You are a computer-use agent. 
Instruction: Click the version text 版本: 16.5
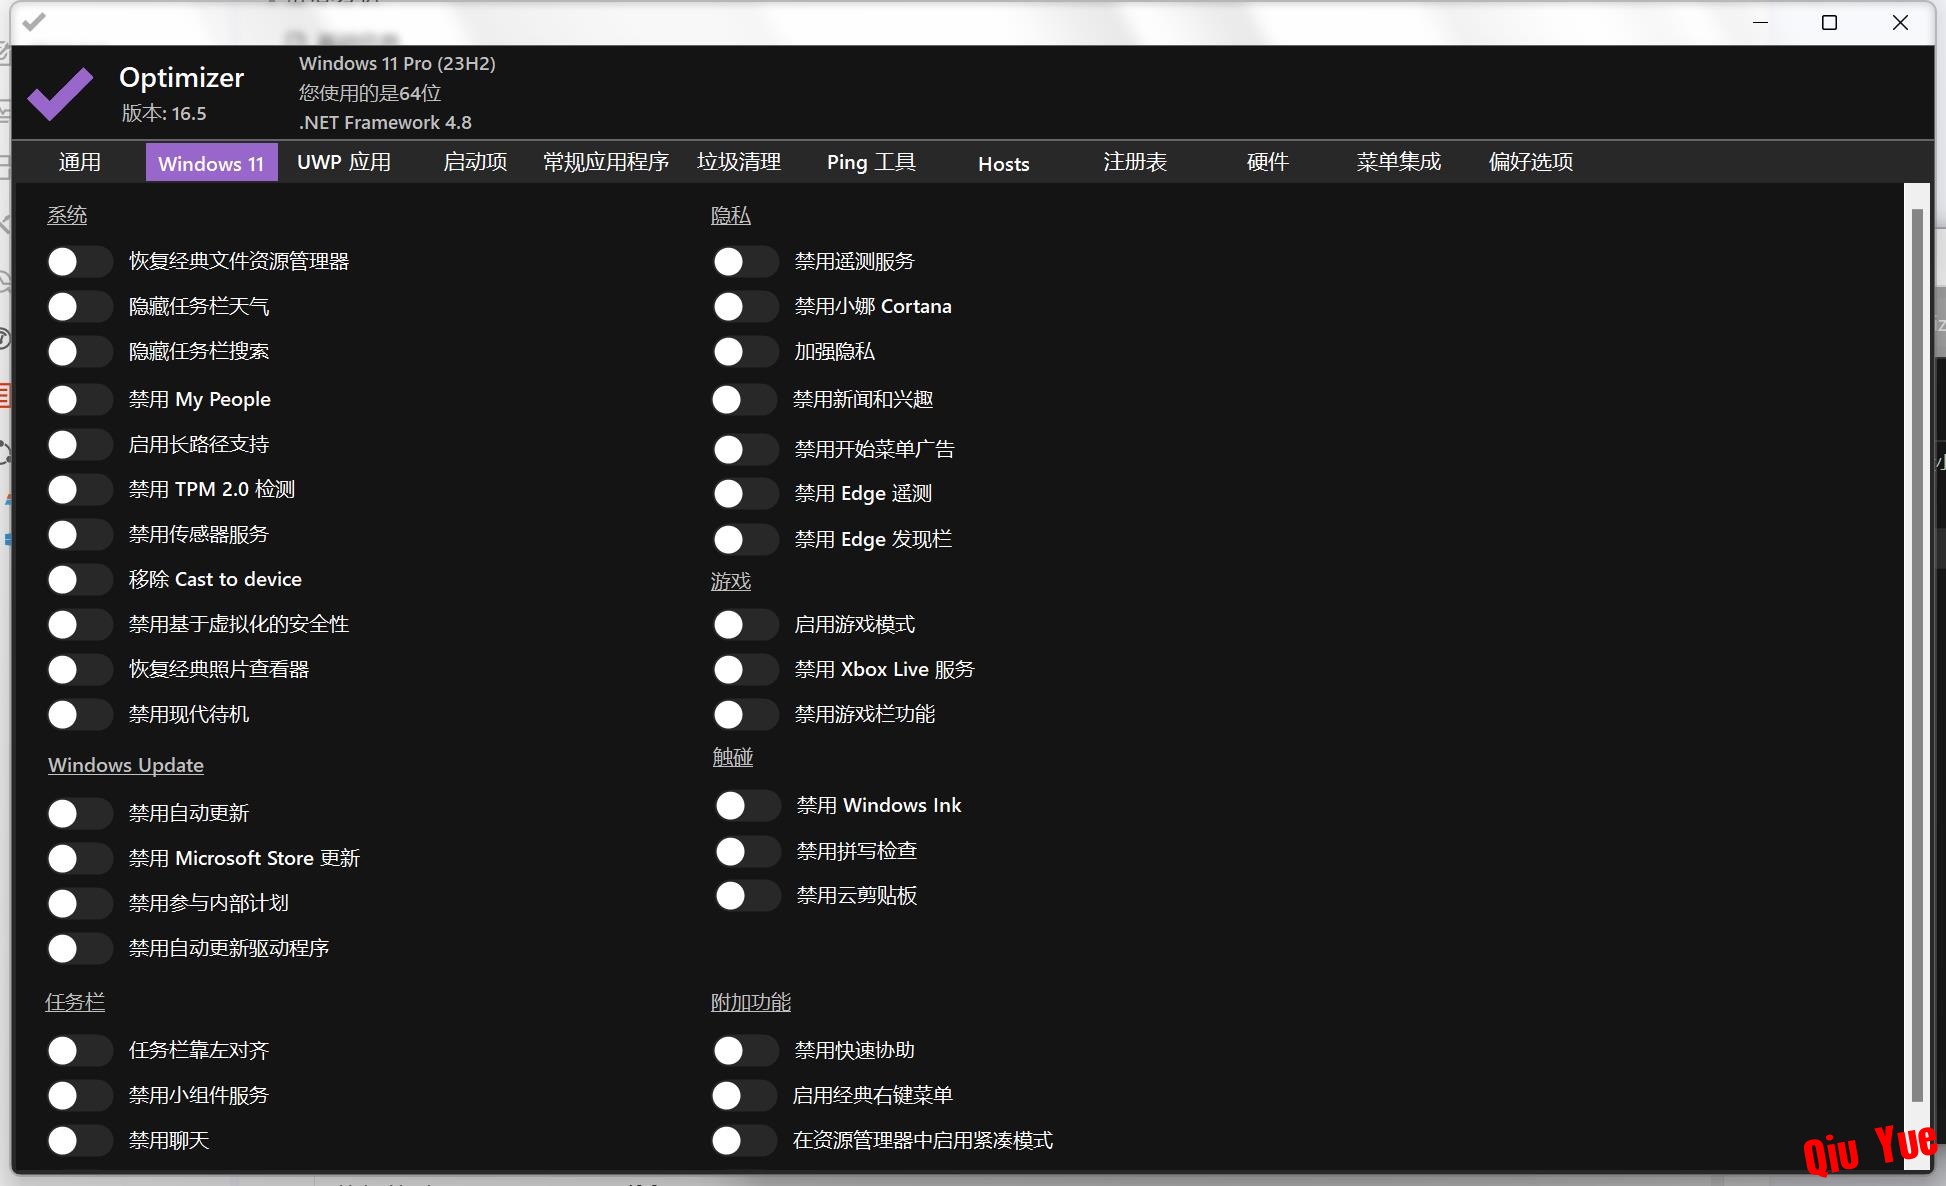click(x=164, y=113)
